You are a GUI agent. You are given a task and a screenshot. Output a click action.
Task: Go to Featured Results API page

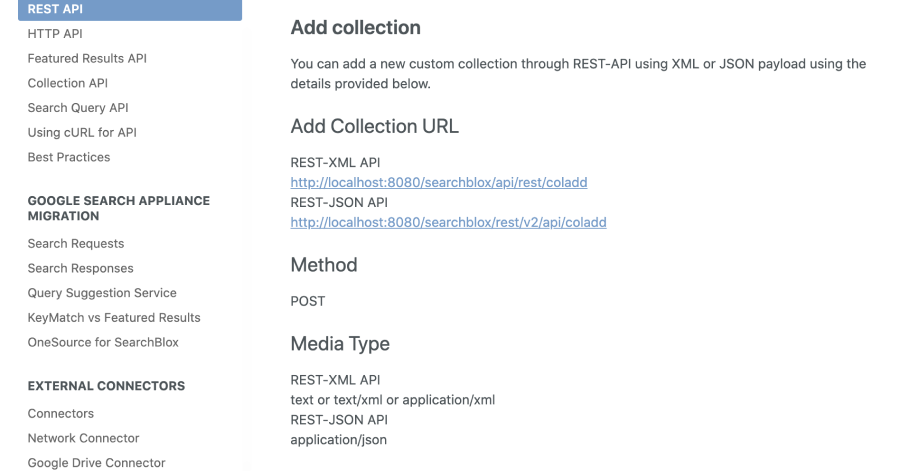(x=87, y=59)
